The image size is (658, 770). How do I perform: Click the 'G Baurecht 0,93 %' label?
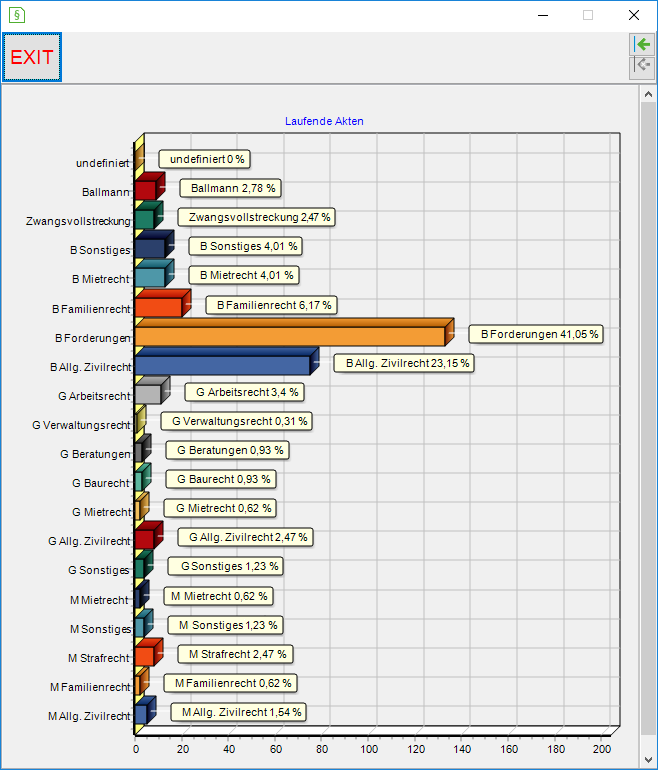click(x=221, y=479)
